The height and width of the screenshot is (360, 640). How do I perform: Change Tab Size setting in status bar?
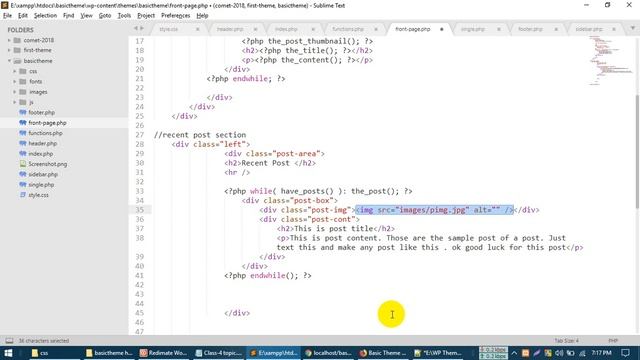(x=566, y=341)
